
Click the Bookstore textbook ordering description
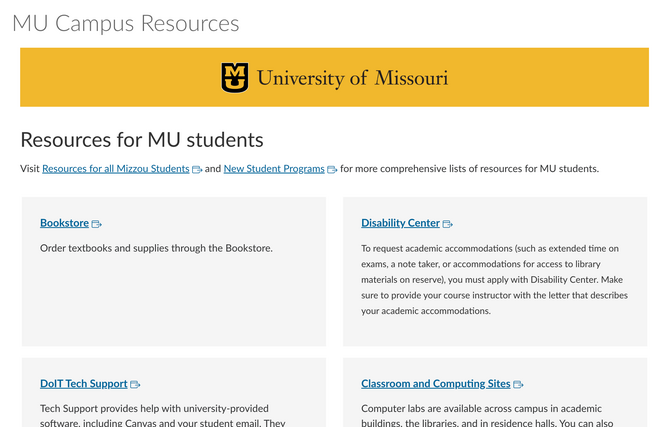point(156,248)
